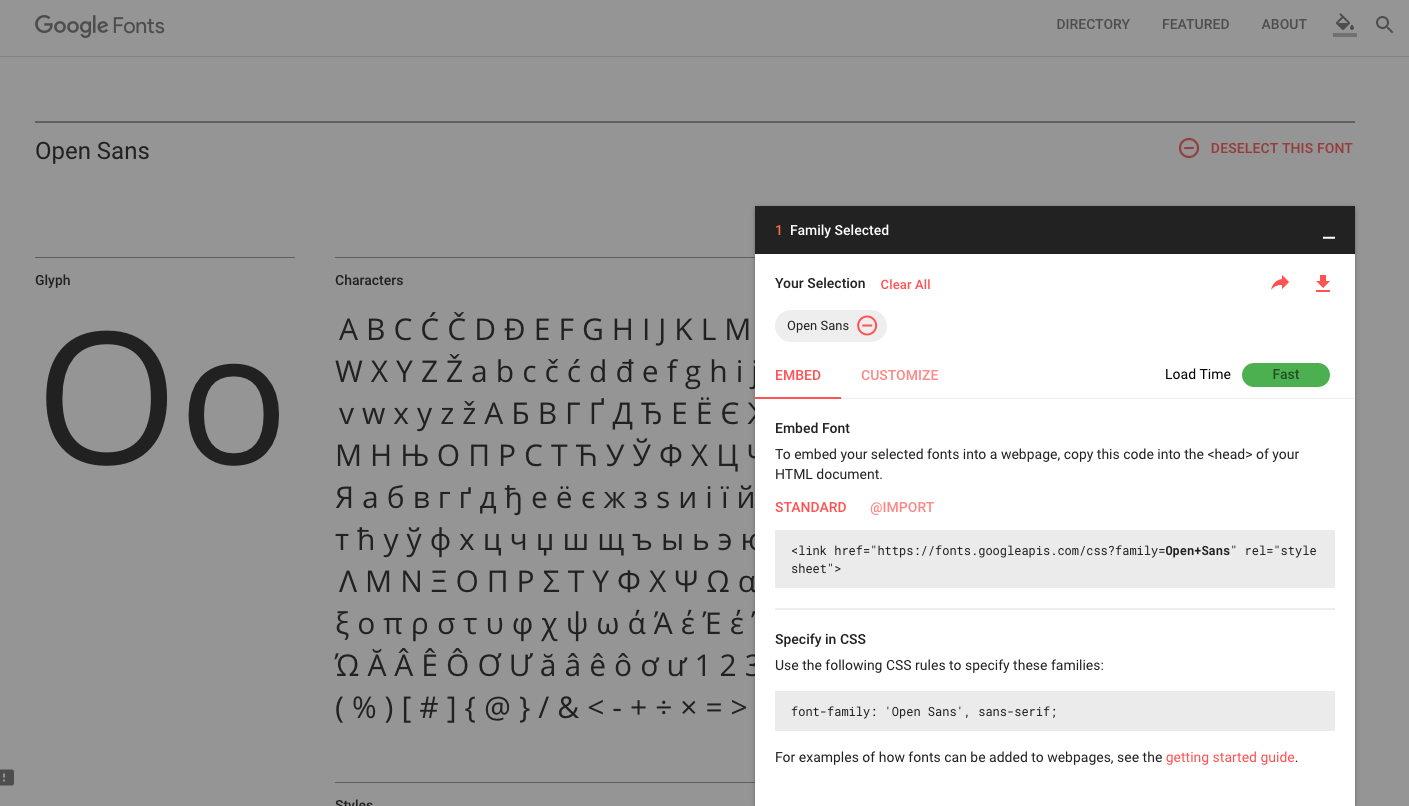Remove the Open Sans chip
Image resolution: width=1409 pixels, height=806 pixels.
click(867, 326)
